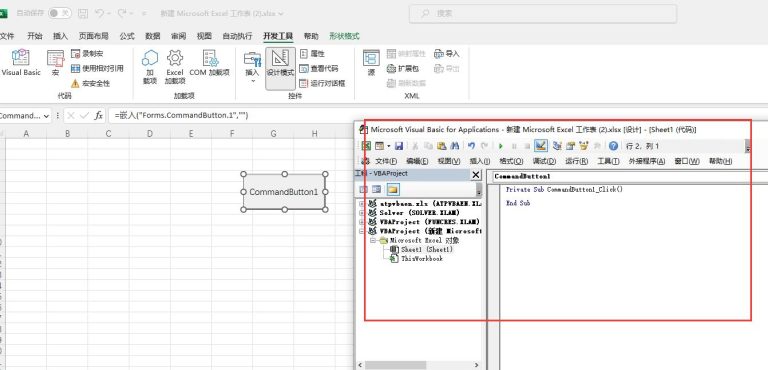The image size is (768, 370).
Task: Open XML Source (源) pane
Action: [371, 63]
